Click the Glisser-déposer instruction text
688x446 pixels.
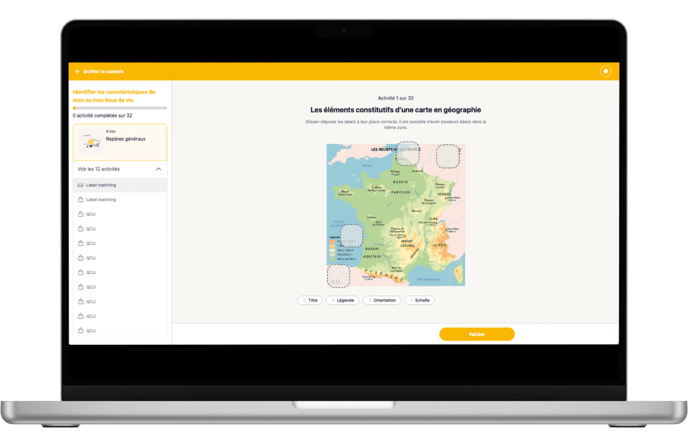coord(396,124)
